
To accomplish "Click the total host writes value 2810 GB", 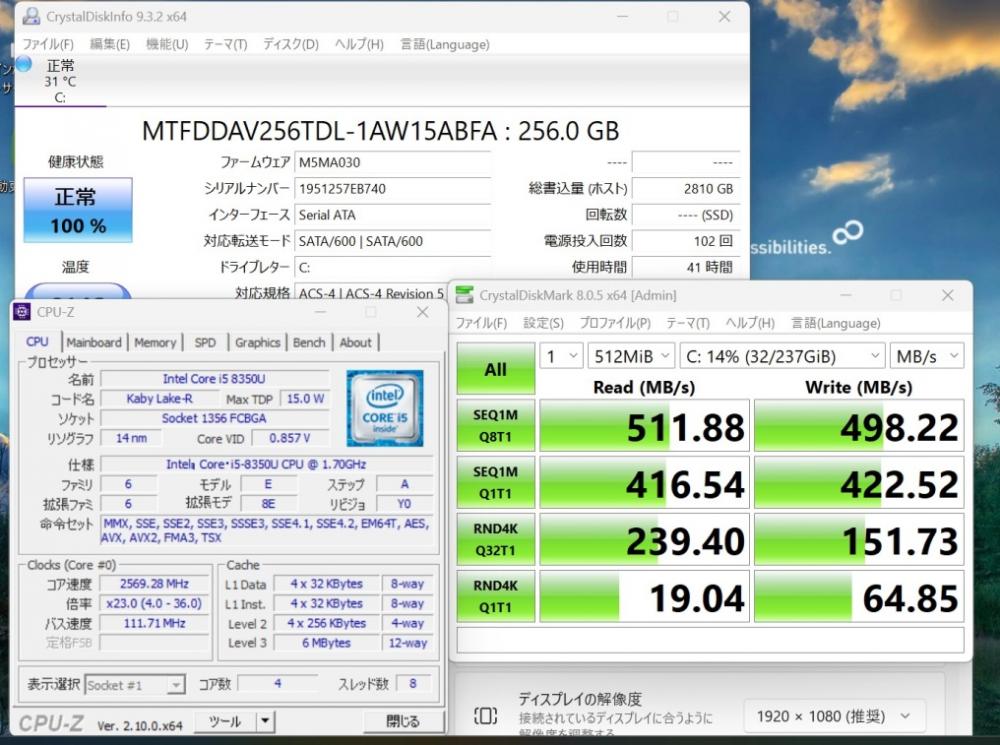I will click(x=686, y=188).
